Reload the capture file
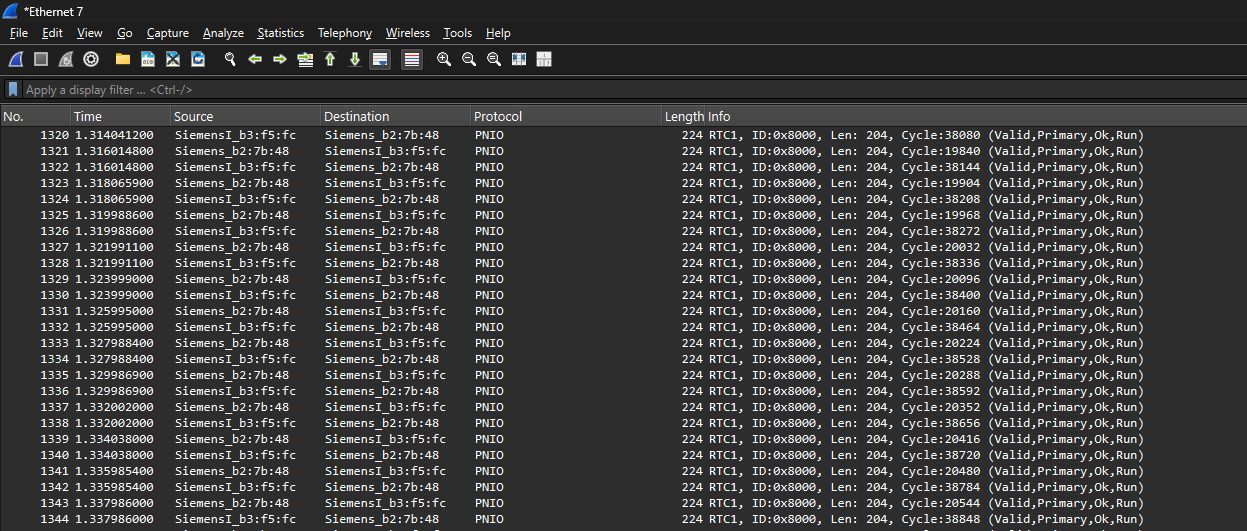 click(x=198, y=59)
